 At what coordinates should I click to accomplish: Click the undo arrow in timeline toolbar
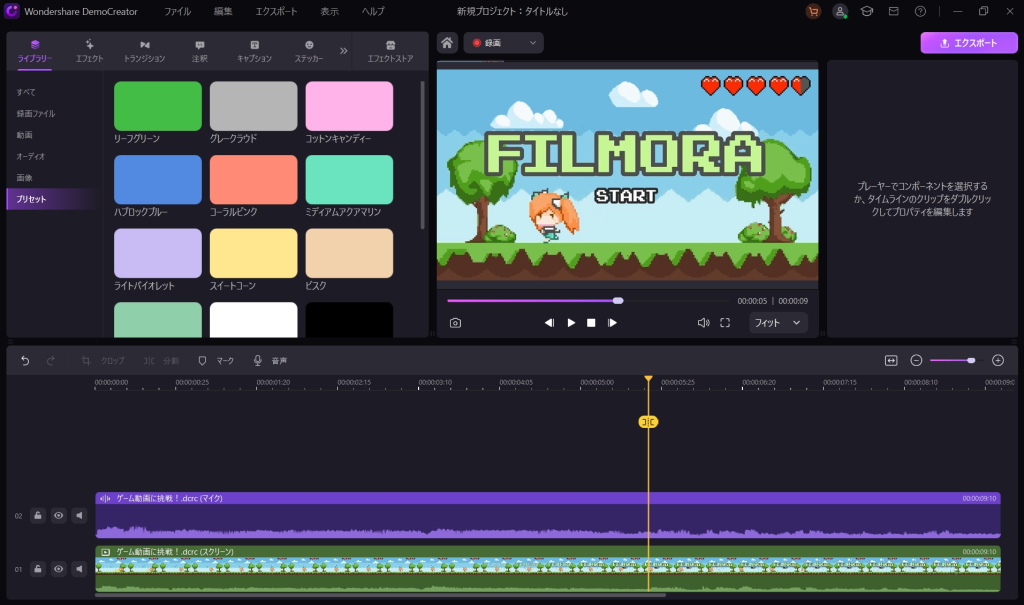click(x=25, y=360)
